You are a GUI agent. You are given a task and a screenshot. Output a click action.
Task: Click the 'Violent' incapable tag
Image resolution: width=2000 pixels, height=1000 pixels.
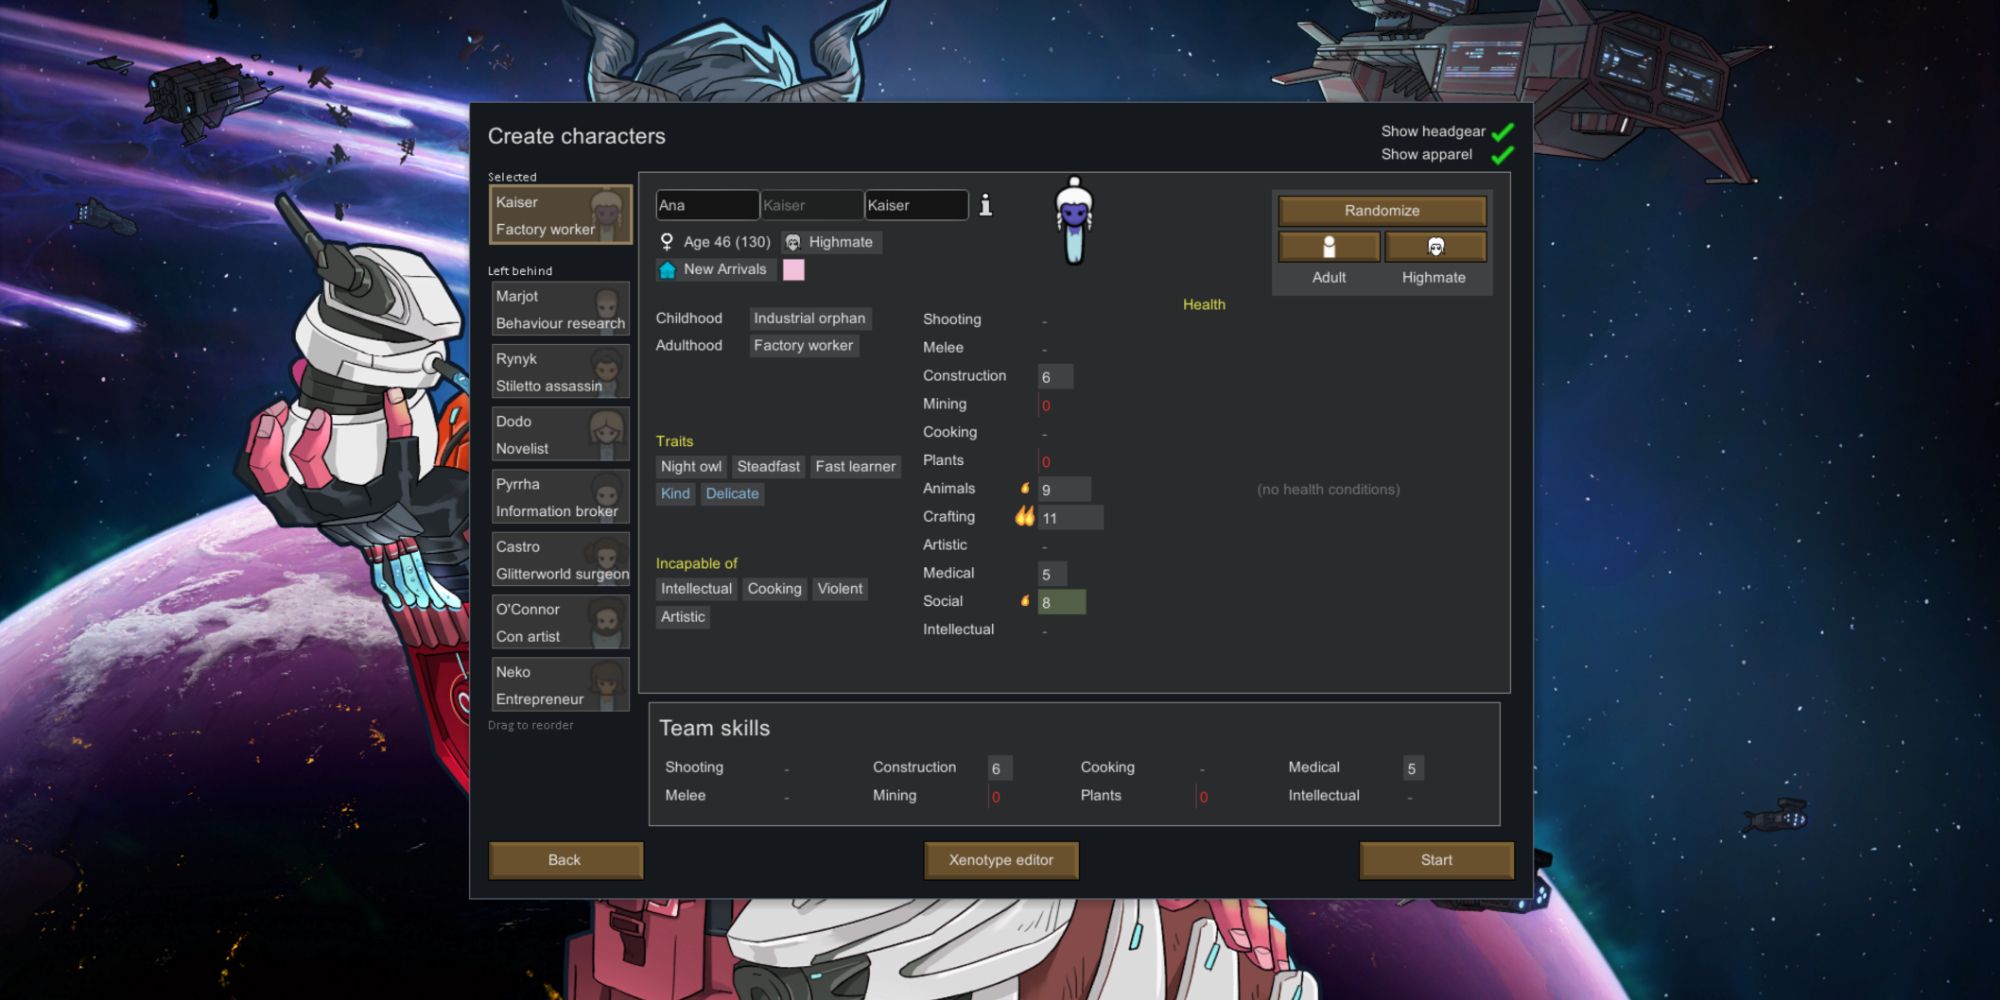(x=840, y=589)
